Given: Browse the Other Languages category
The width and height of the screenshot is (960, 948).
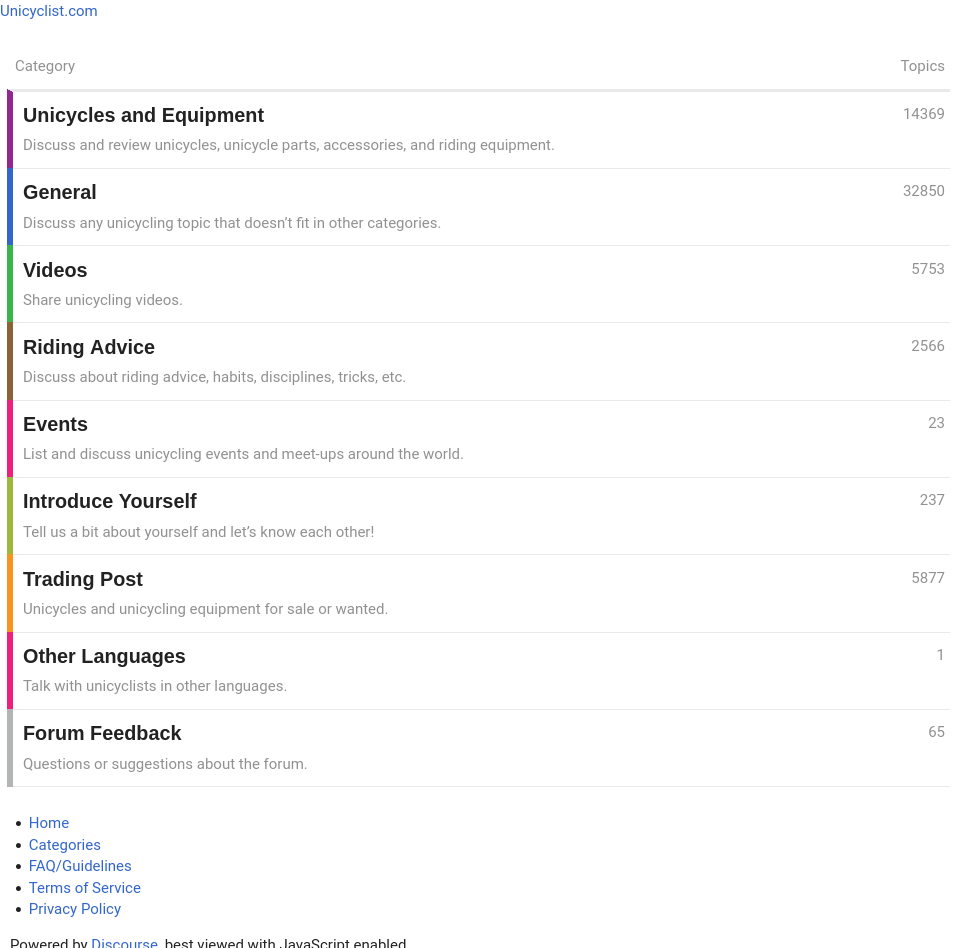Looking at the screenshot, I should tap(104, 656).
